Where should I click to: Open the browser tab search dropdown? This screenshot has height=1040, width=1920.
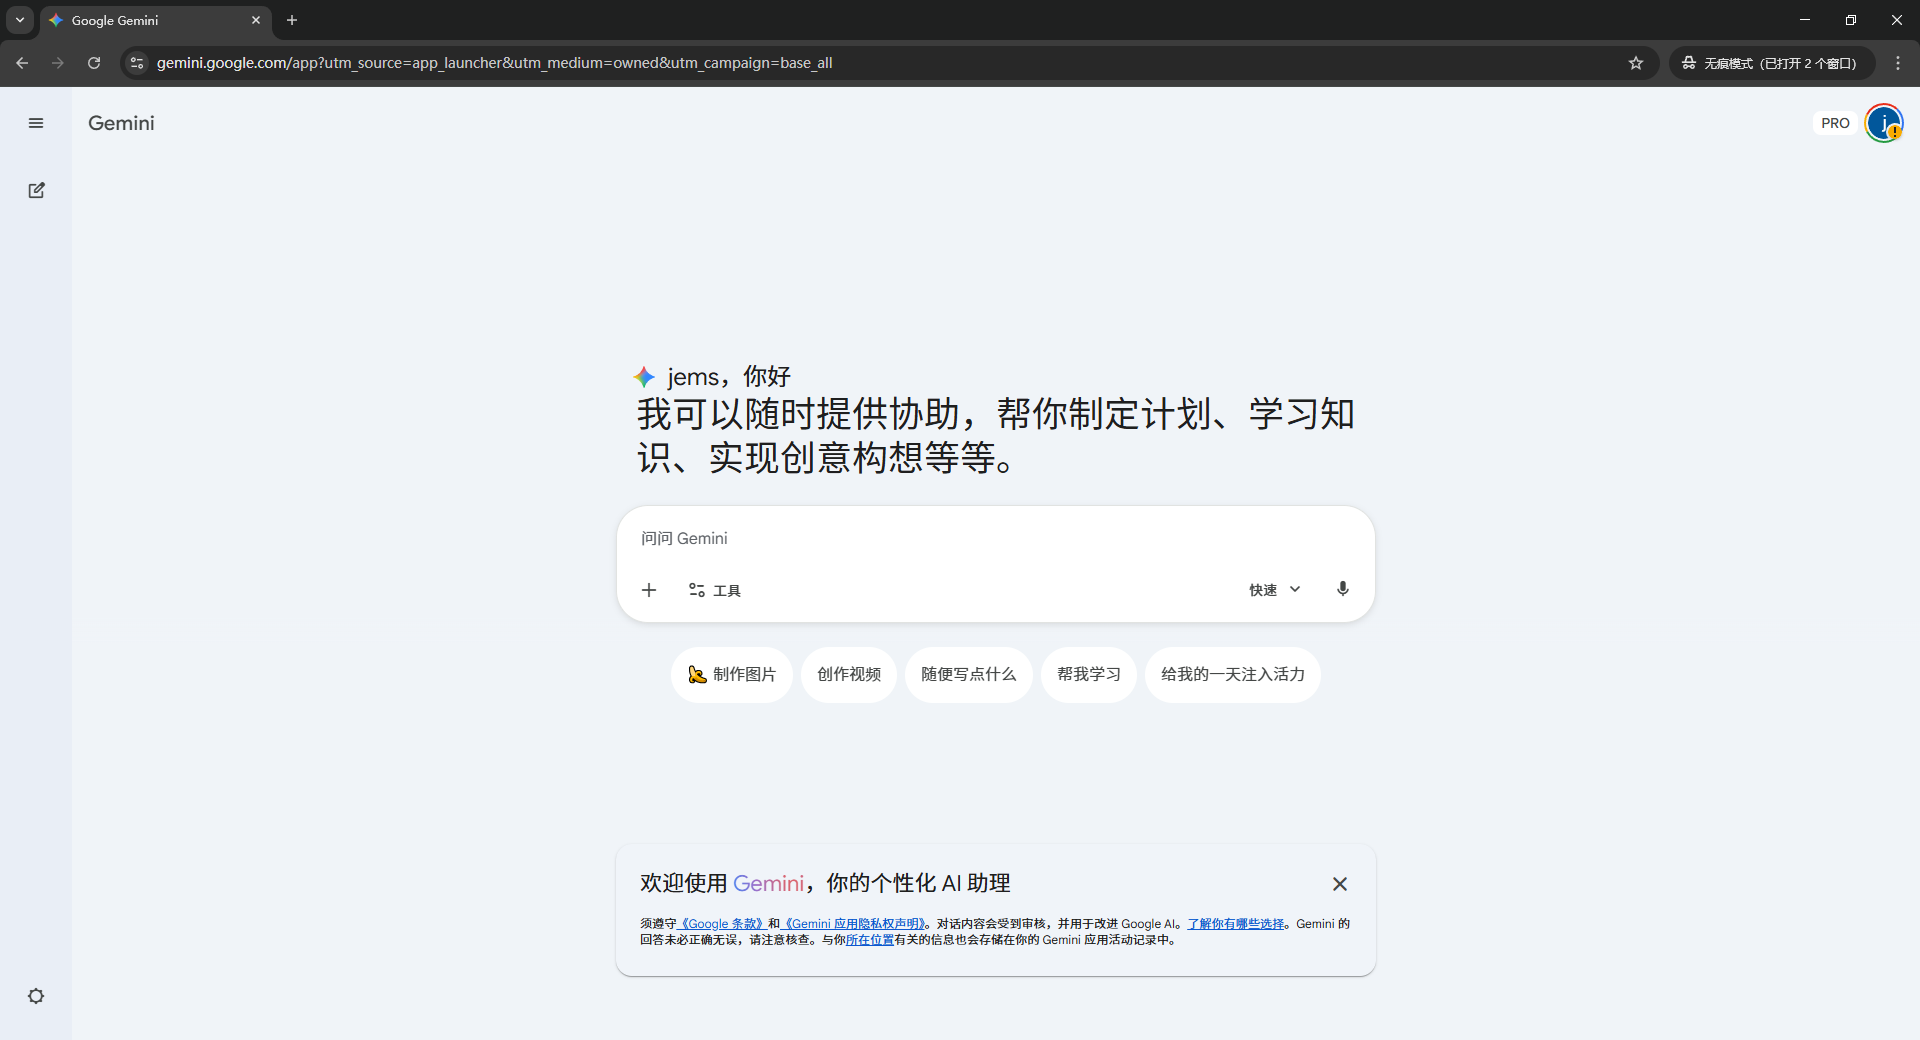click(x=19, y=20)
